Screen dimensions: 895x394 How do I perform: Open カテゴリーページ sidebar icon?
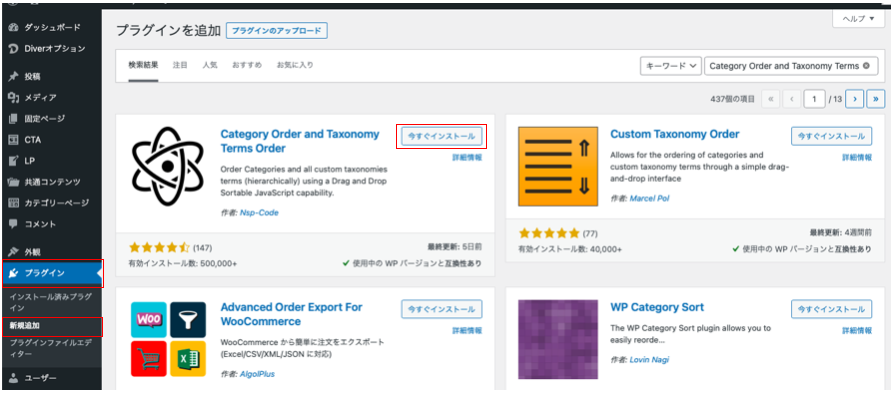coord(14,203)
